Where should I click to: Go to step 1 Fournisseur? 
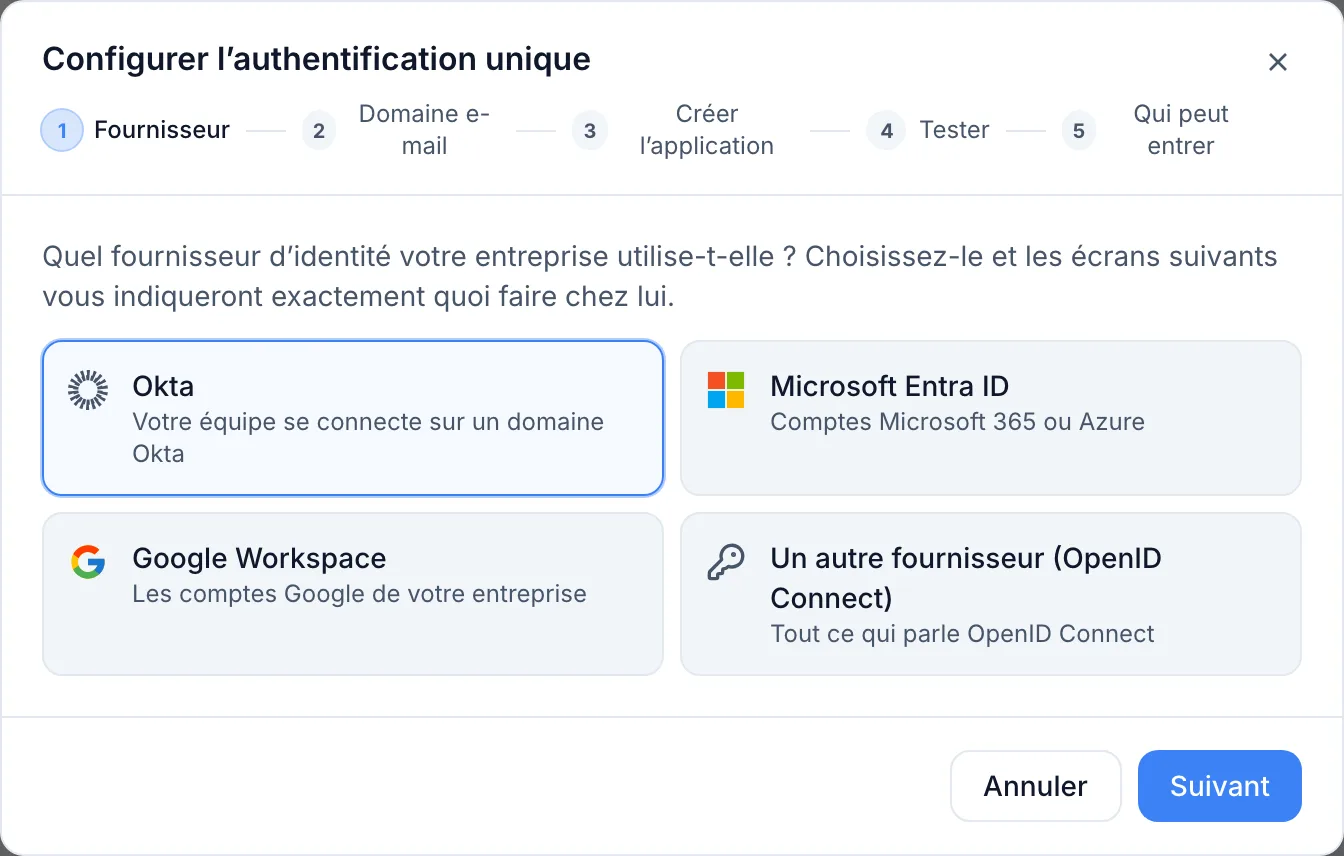point(136,130)
